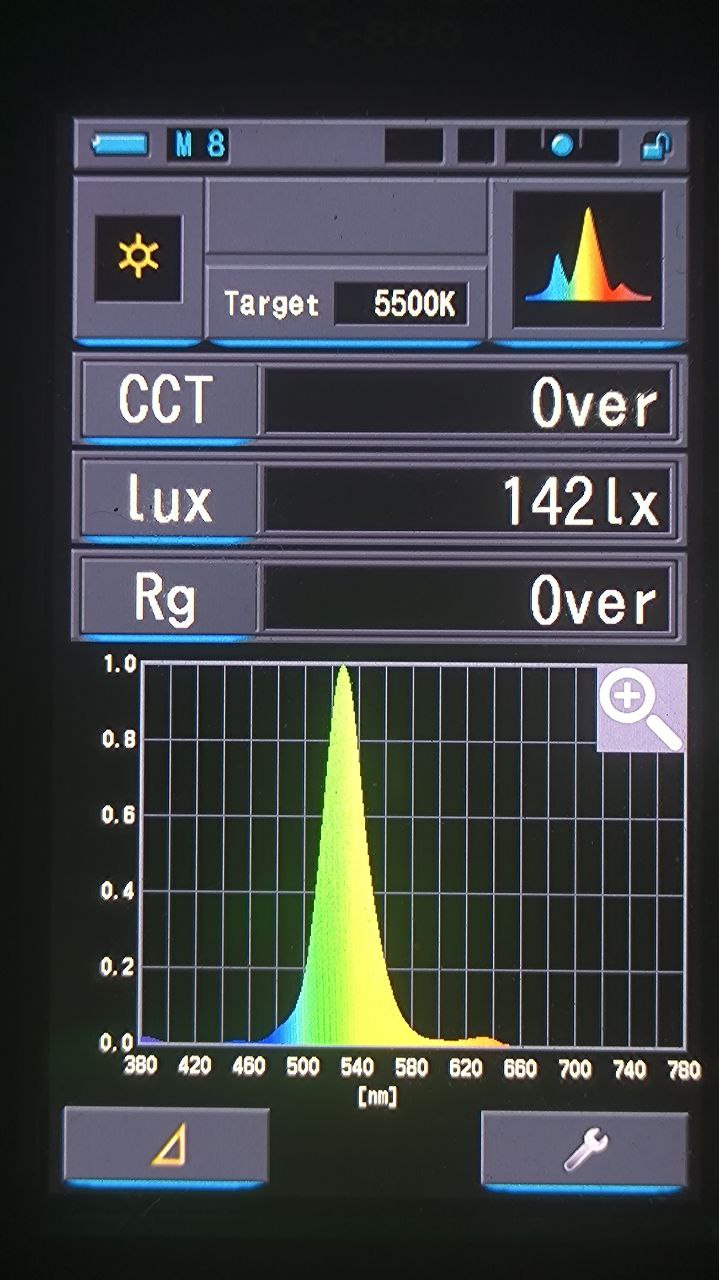Image resolution: width=719 pixels, height=1280 pixels.
Task: Tap the CCT Over reading field
Action: [468, 402]
